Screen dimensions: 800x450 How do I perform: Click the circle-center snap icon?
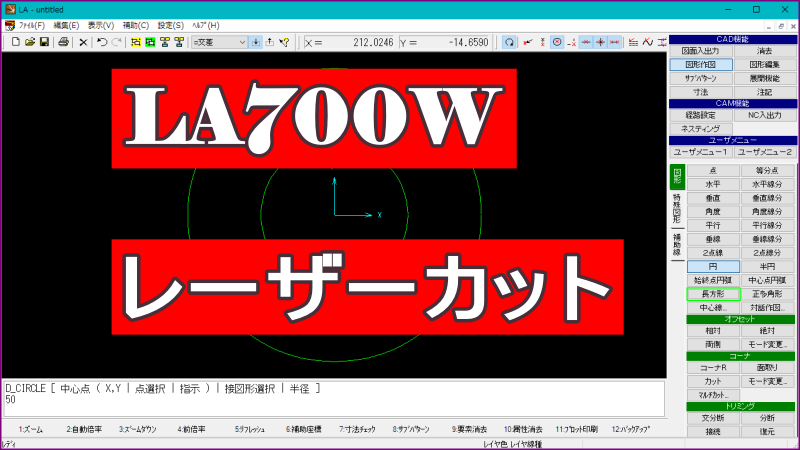pyautogui.click(x=557, y=42)
